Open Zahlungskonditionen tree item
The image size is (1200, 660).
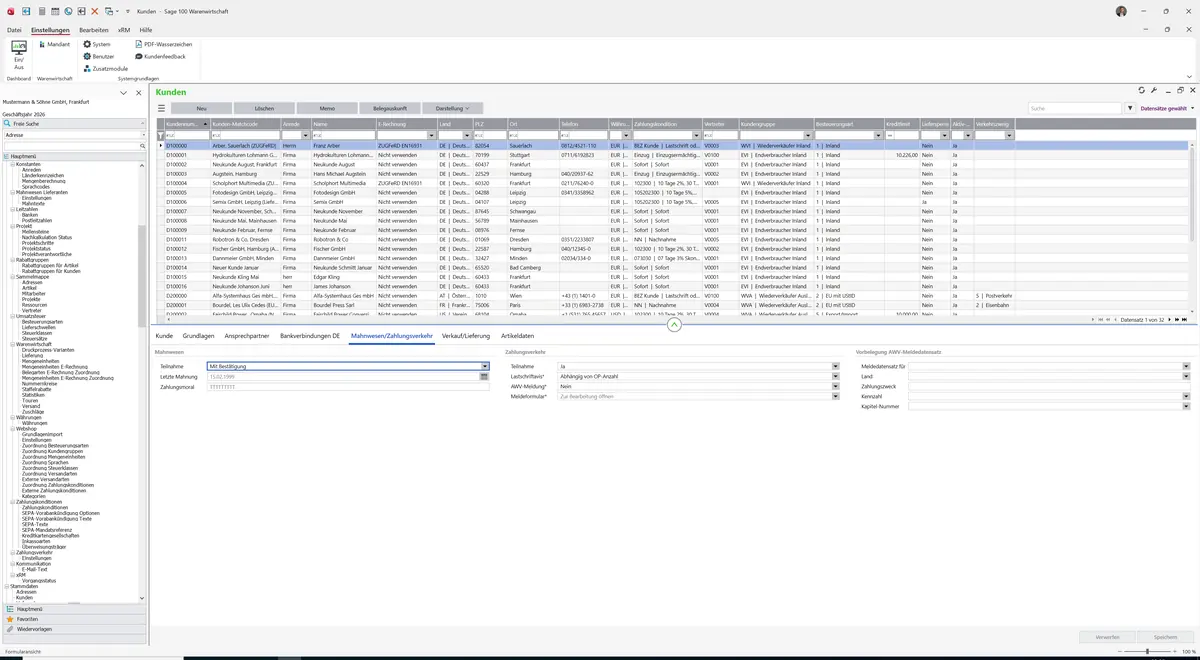44,507
